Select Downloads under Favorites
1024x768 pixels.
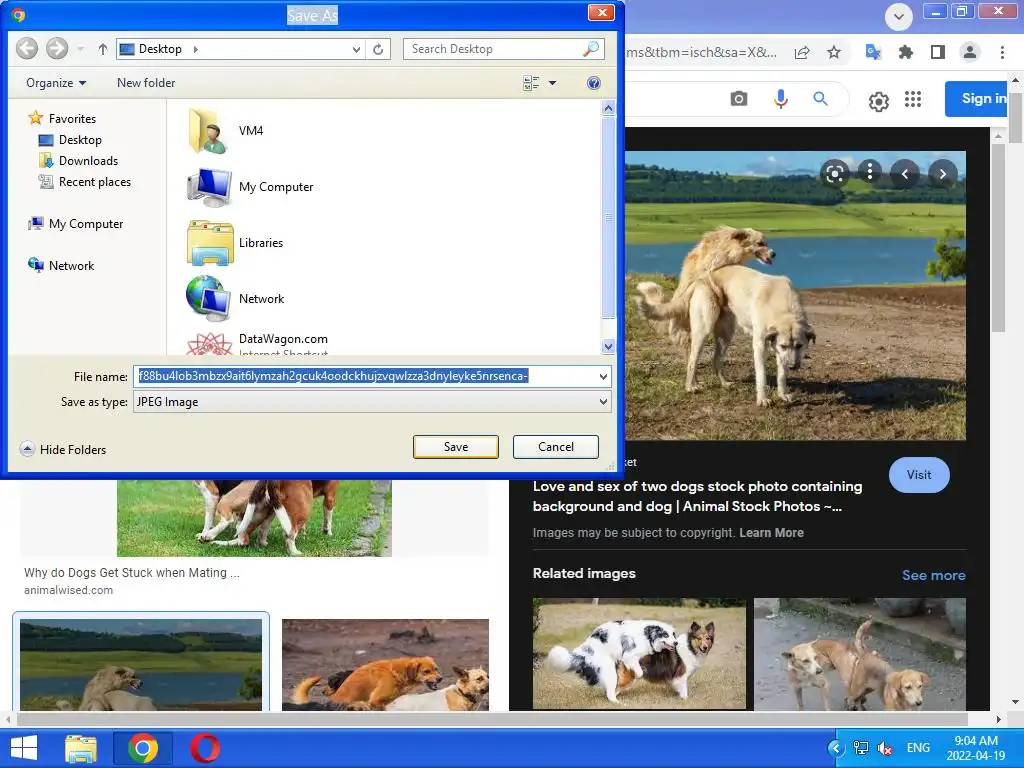[x=78, y=161]
